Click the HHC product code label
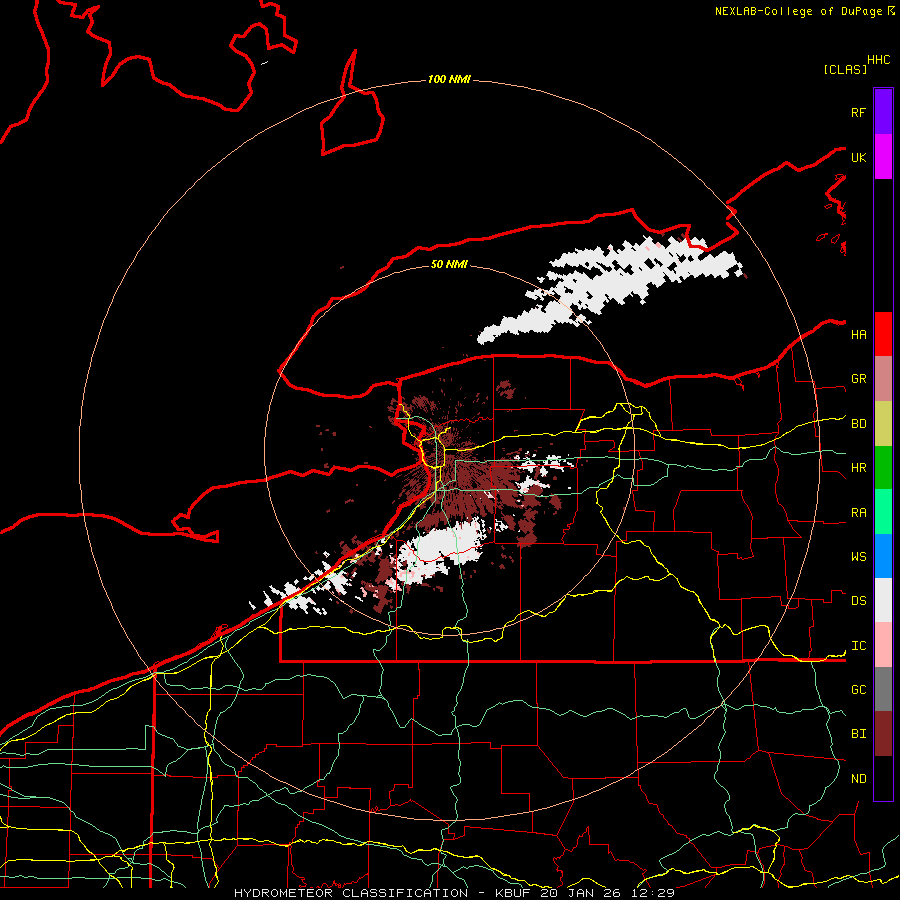The width and height of the screenshot is (900, 900). 879,60
